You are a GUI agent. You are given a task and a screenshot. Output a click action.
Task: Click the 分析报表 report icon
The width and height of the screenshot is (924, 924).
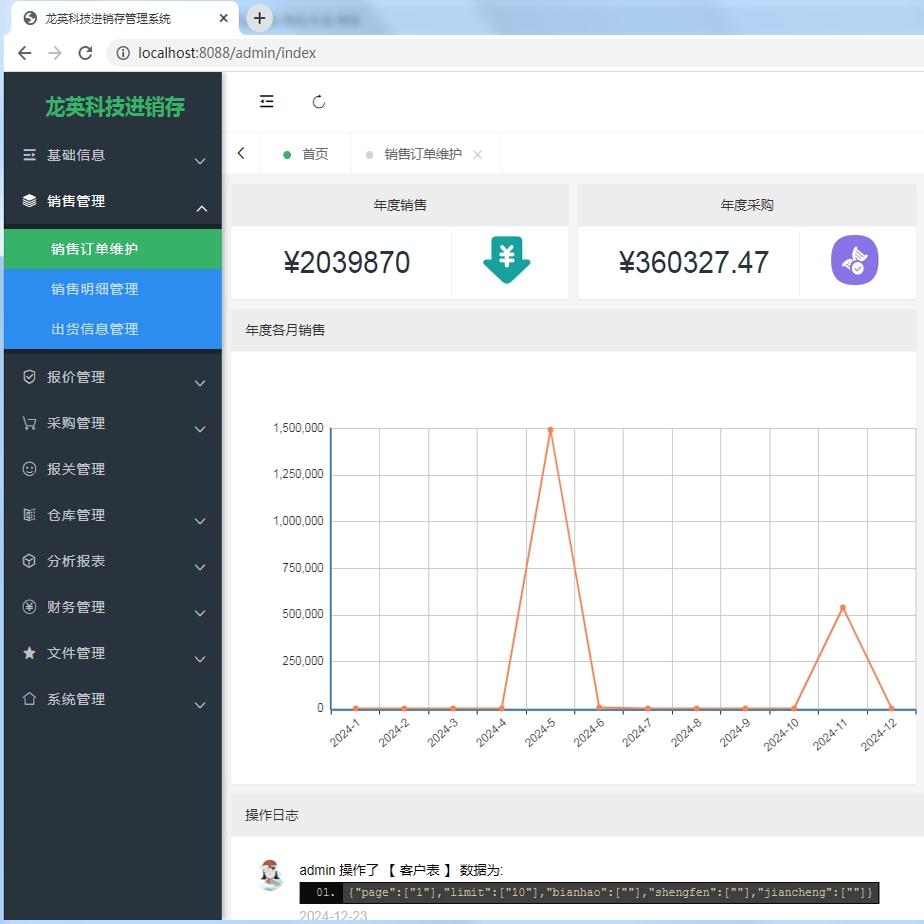point(30,561)
